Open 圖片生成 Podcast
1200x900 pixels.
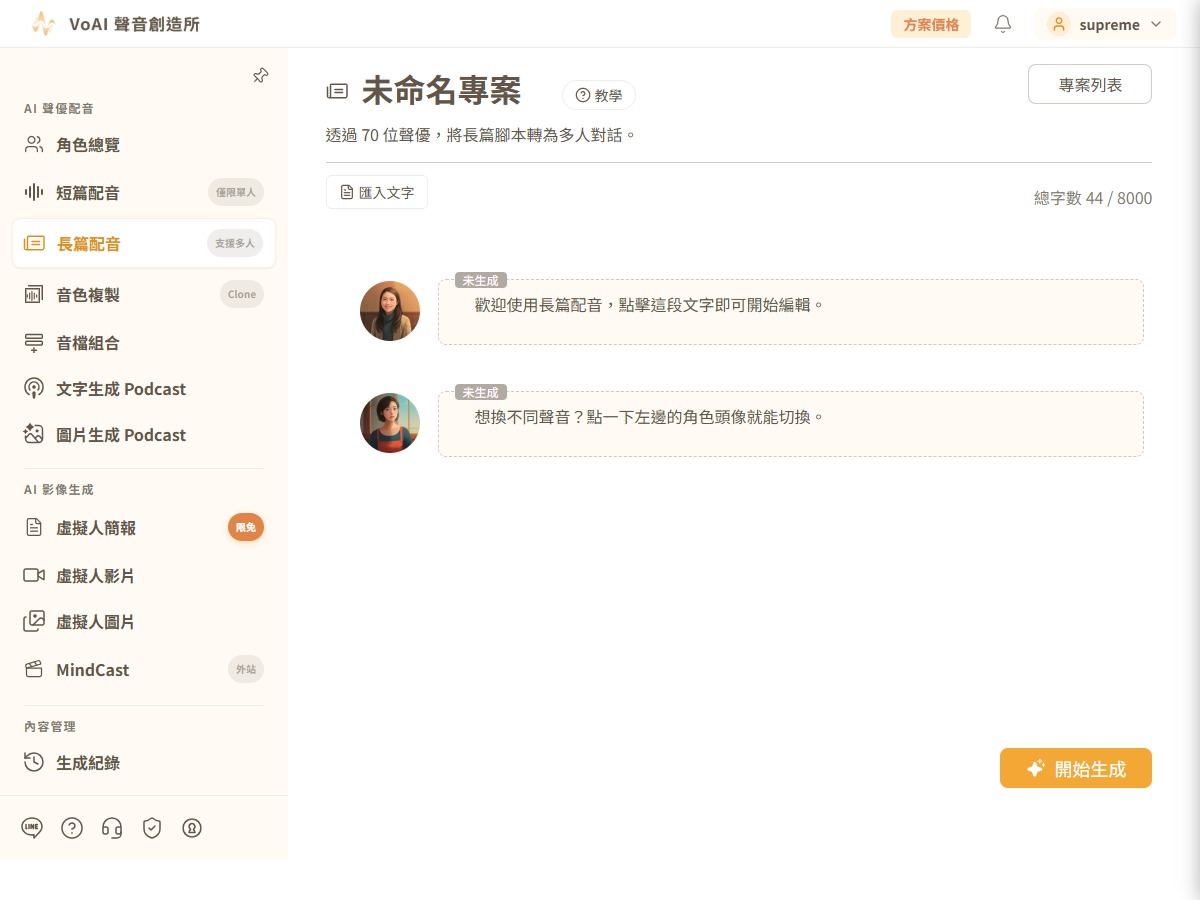click(144, 435)
